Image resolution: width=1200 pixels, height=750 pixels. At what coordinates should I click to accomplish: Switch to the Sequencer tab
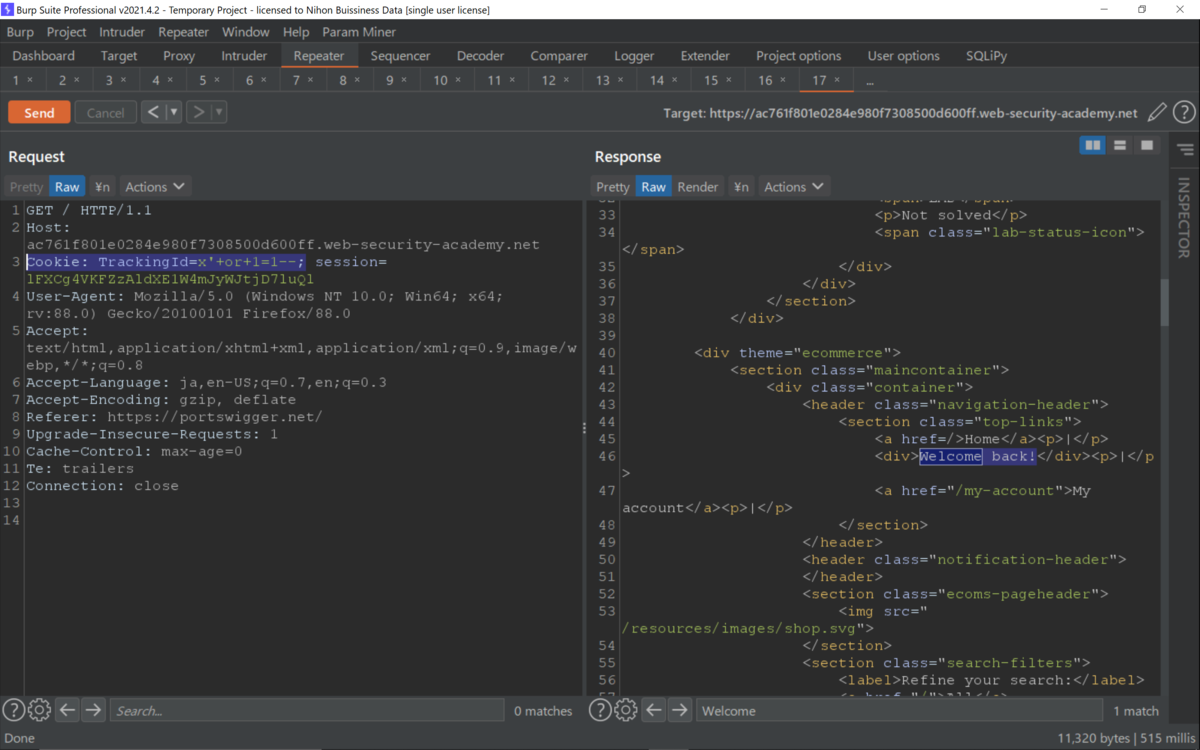(x=400, y=56)
